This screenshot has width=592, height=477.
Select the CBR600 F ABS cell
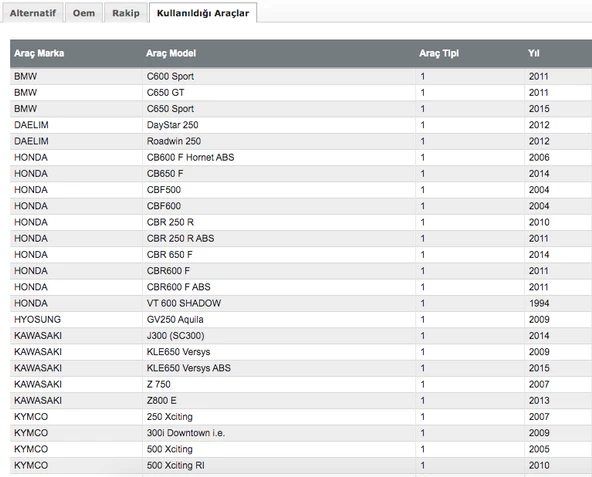click(x=279, y=287)
